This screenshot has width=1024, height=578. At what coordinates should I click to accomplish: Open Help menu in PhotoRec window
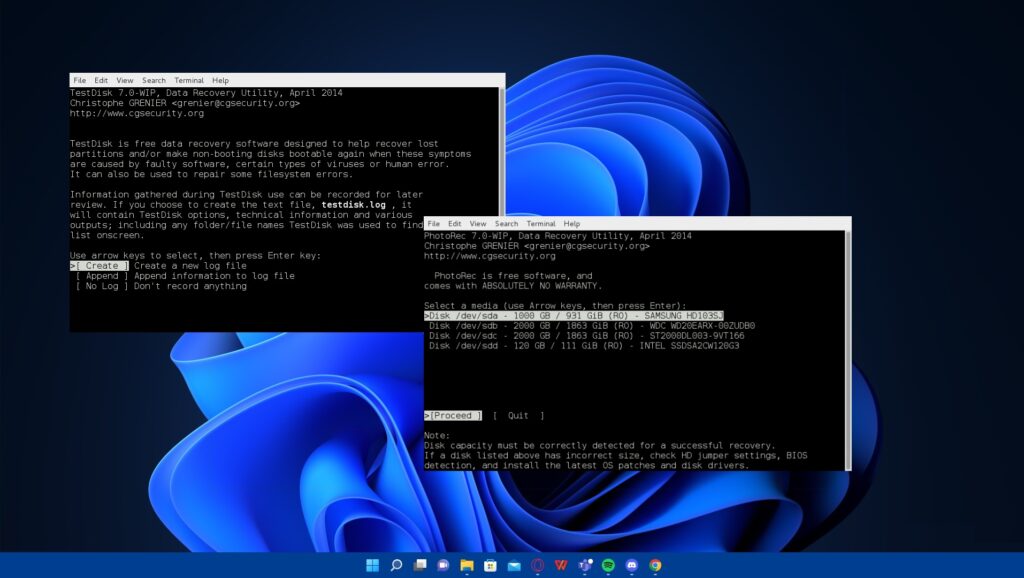click(572, 223)
